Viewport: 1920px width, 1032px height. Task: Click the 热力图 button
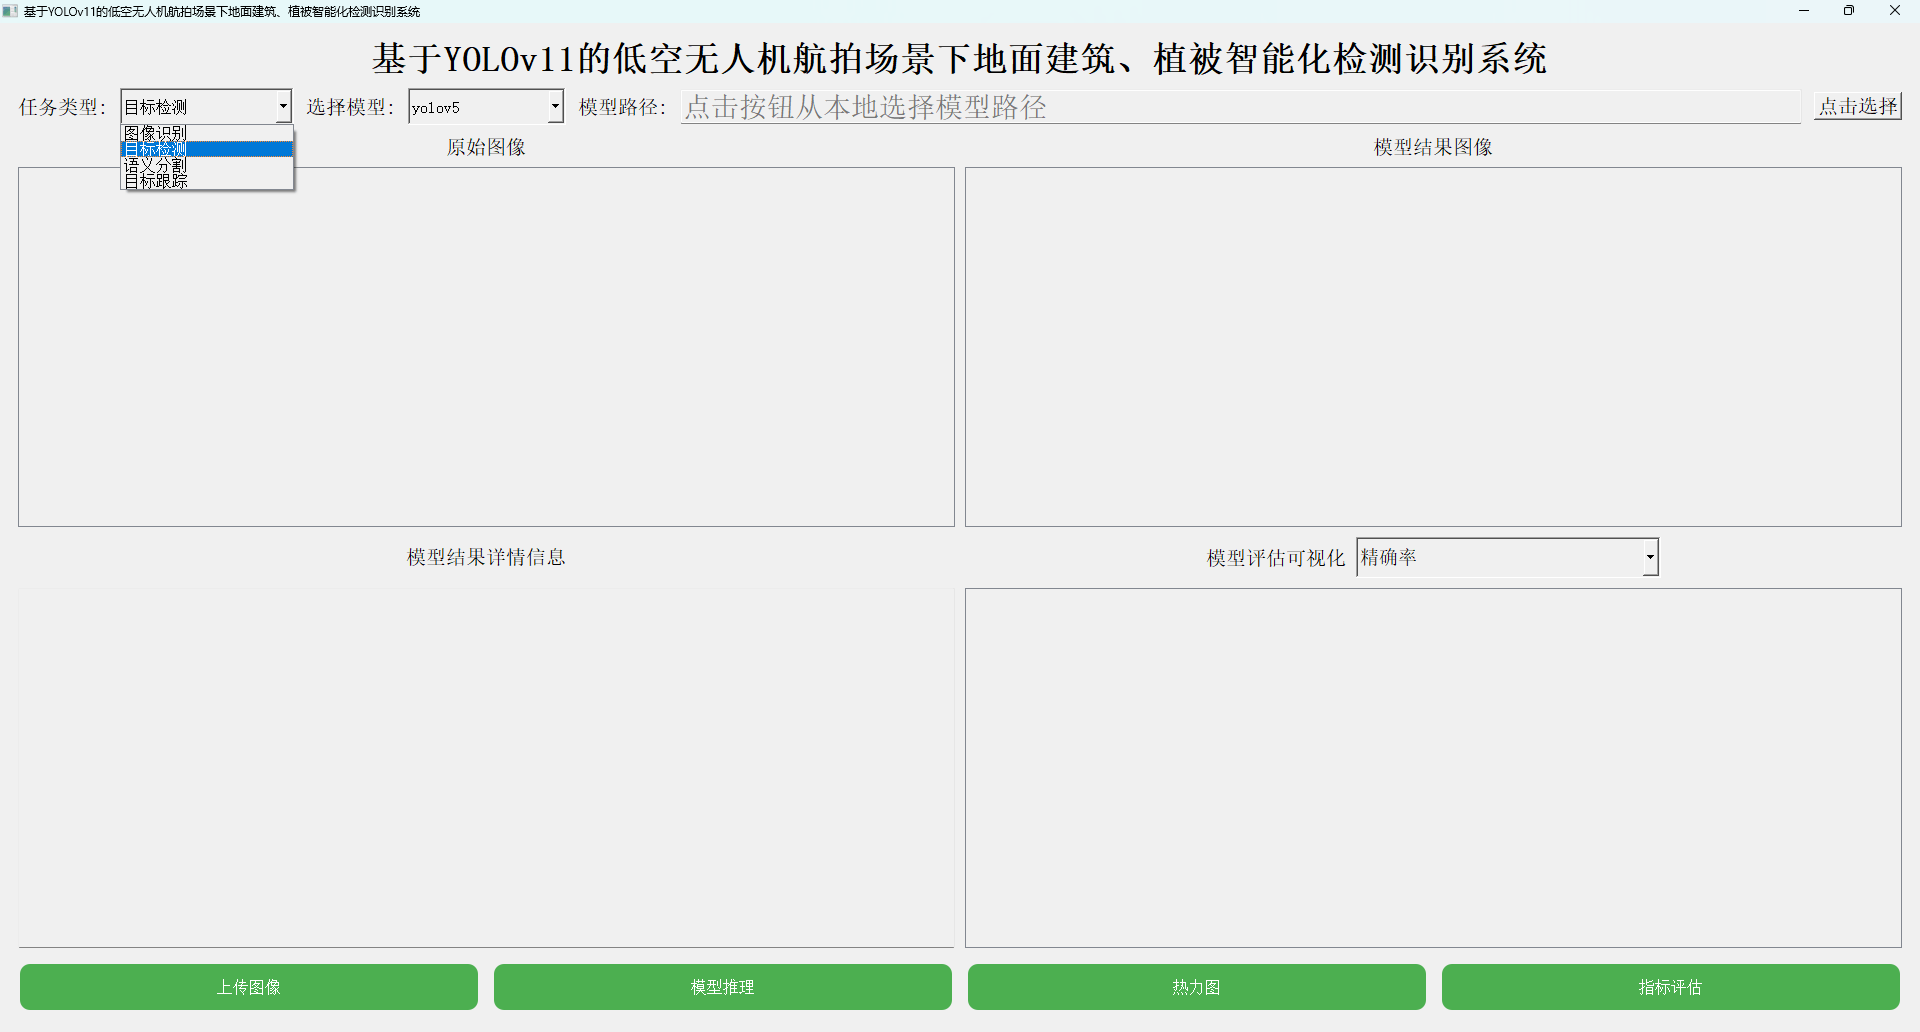(x=1197, y=987)
